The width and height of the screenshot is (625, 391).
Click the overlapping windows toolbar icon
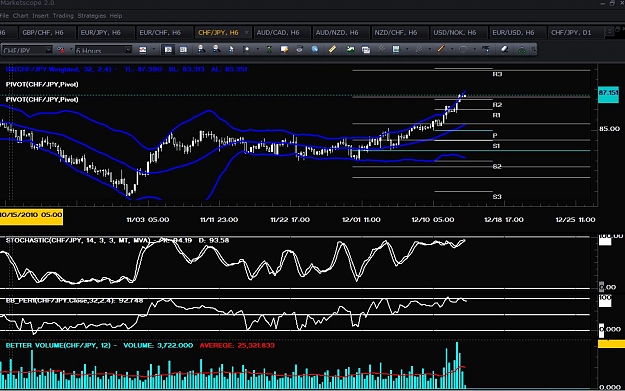pyautogui.click(x=366, y=50)
